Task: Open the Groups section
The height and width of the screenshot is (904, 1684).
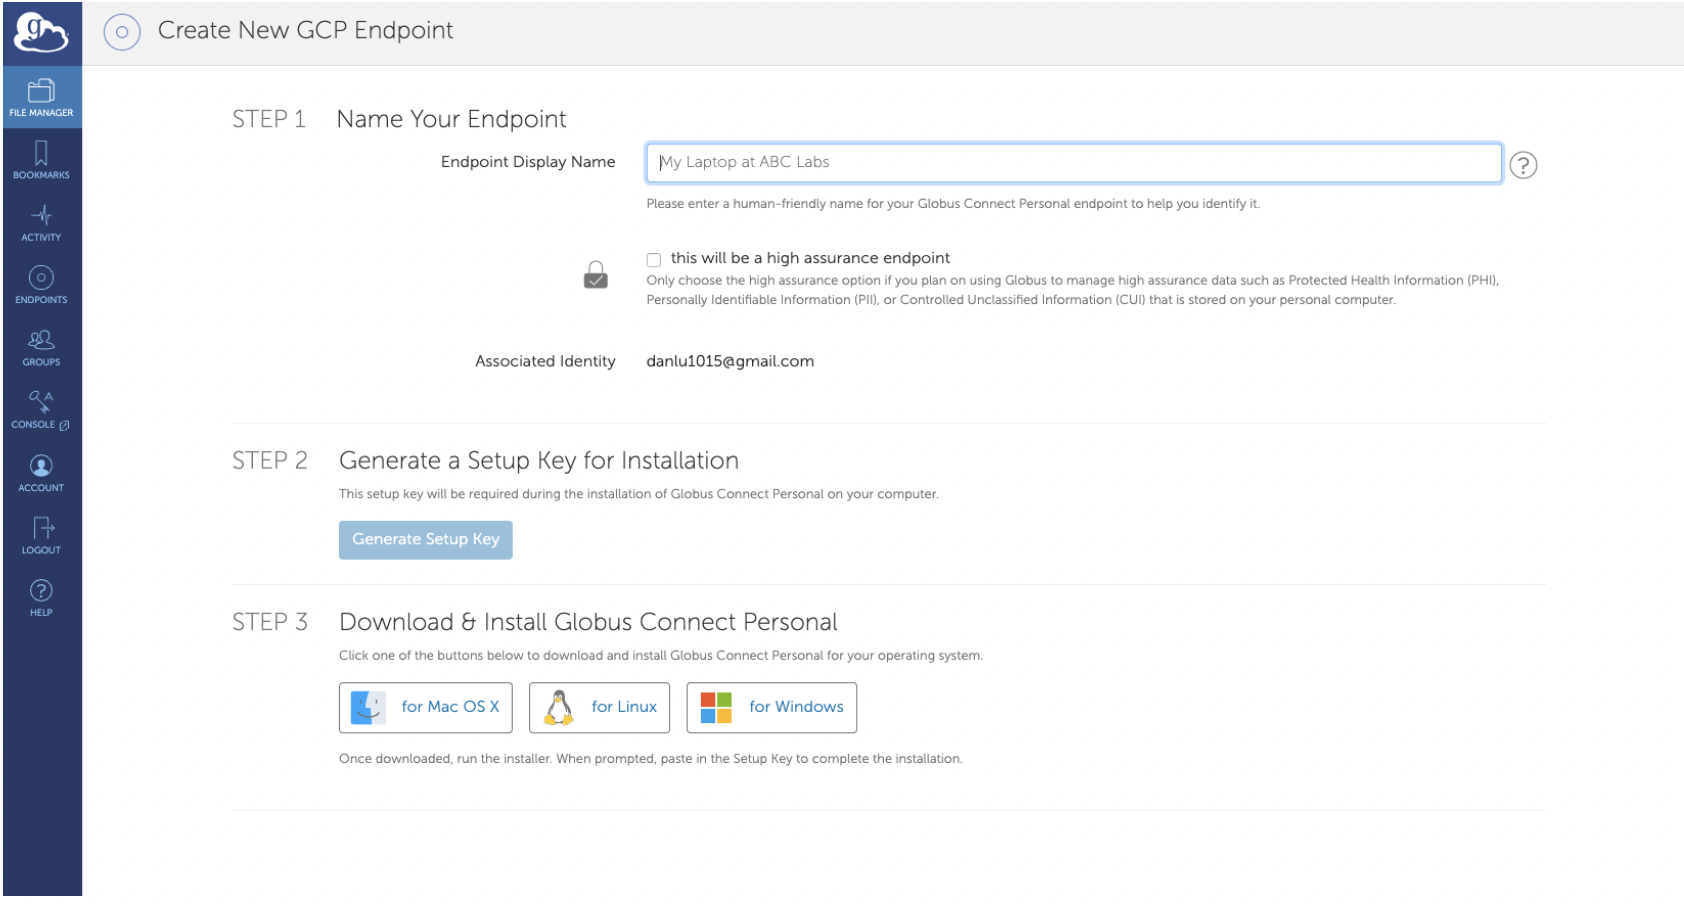Action: point(41,347)
